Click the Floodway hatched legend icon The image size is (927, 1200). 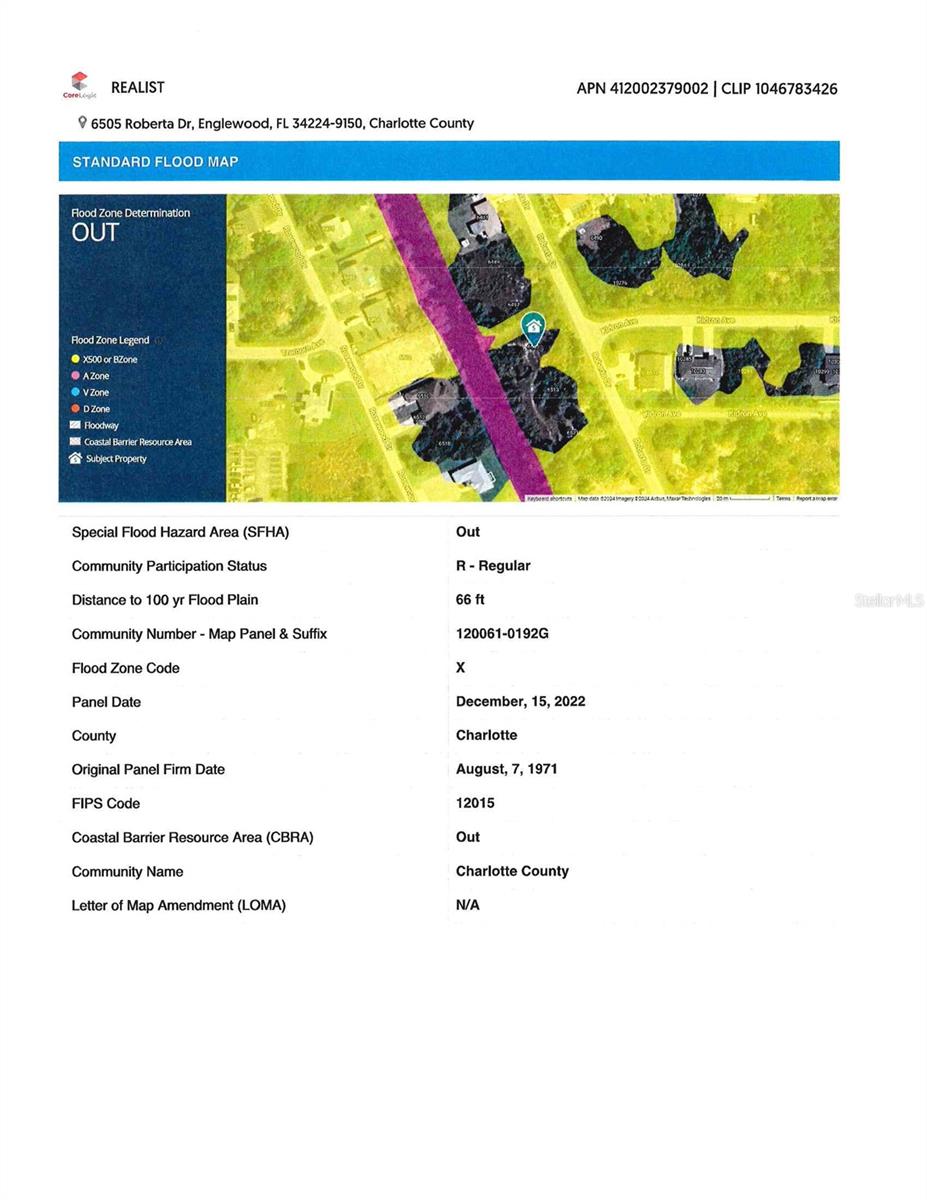click(x=75, y=425)
